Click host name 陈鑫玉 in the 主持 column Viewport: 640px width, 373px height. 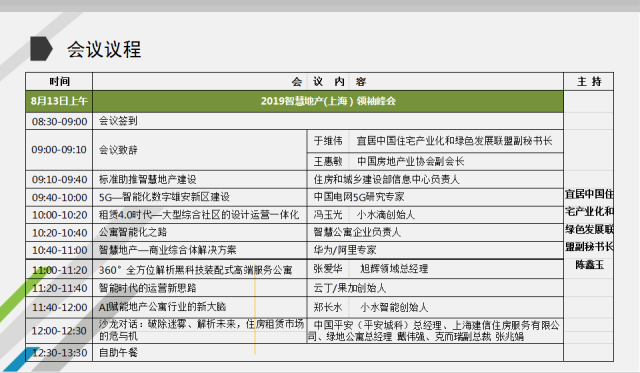[589, 265]
